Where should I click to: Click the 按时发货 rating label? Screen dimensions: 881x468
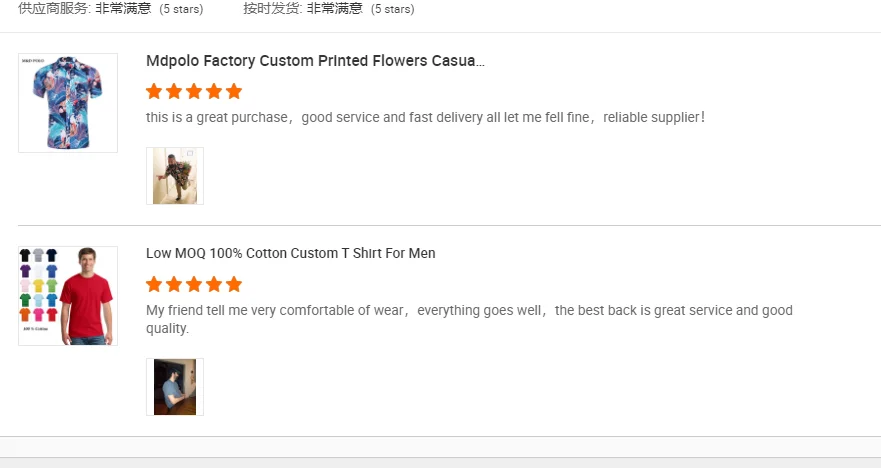[272, 9]
